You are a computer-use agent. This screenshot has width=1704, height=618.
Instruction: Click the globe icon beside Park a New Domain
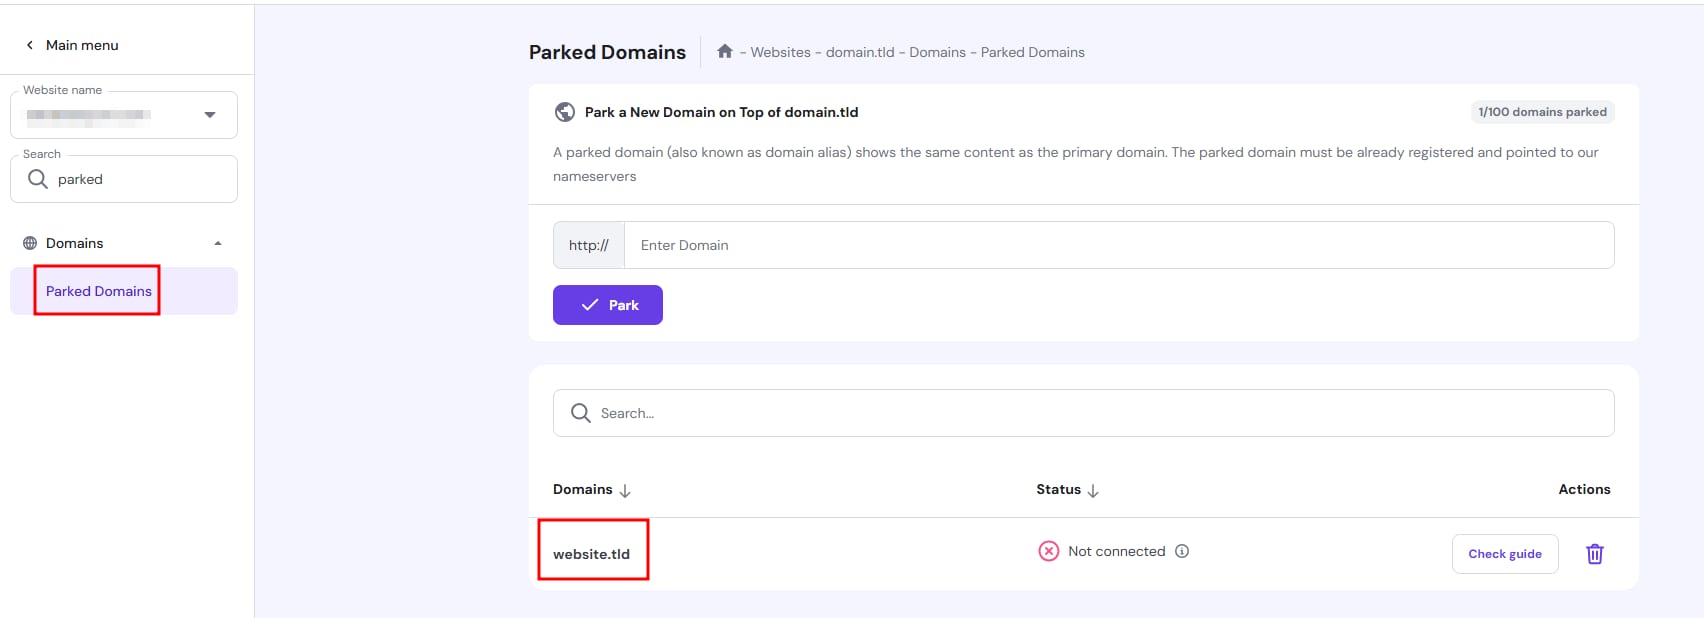(x=565, y=112)
